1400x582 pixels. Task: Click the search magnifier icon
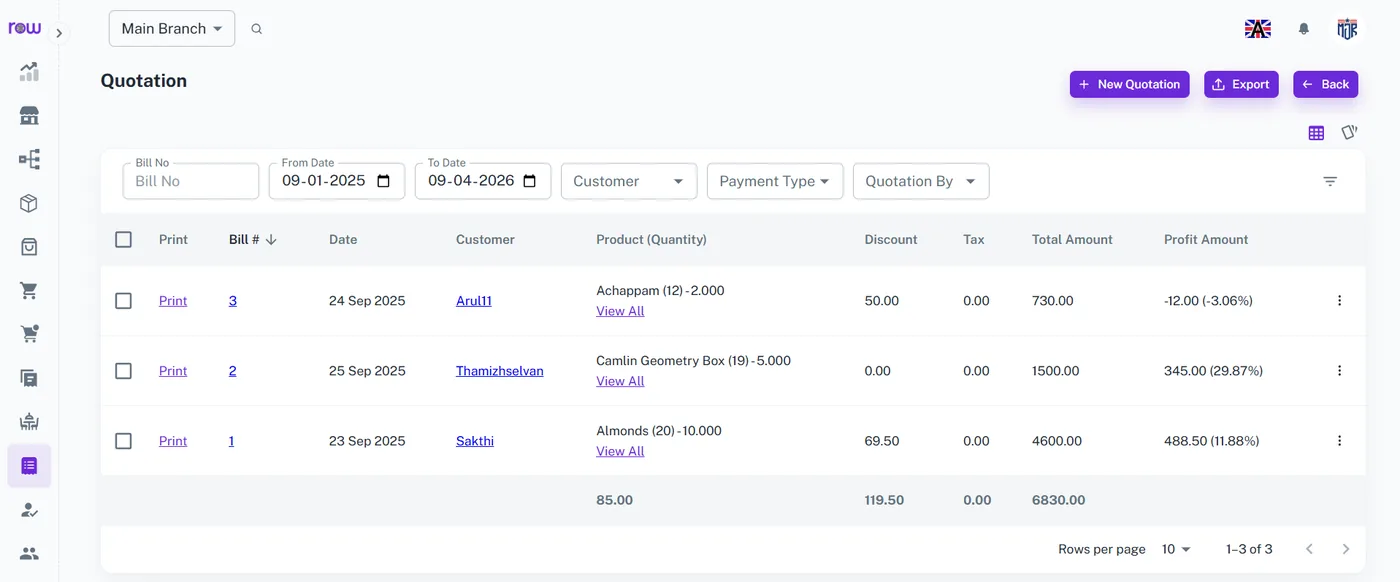click(257, 29)
